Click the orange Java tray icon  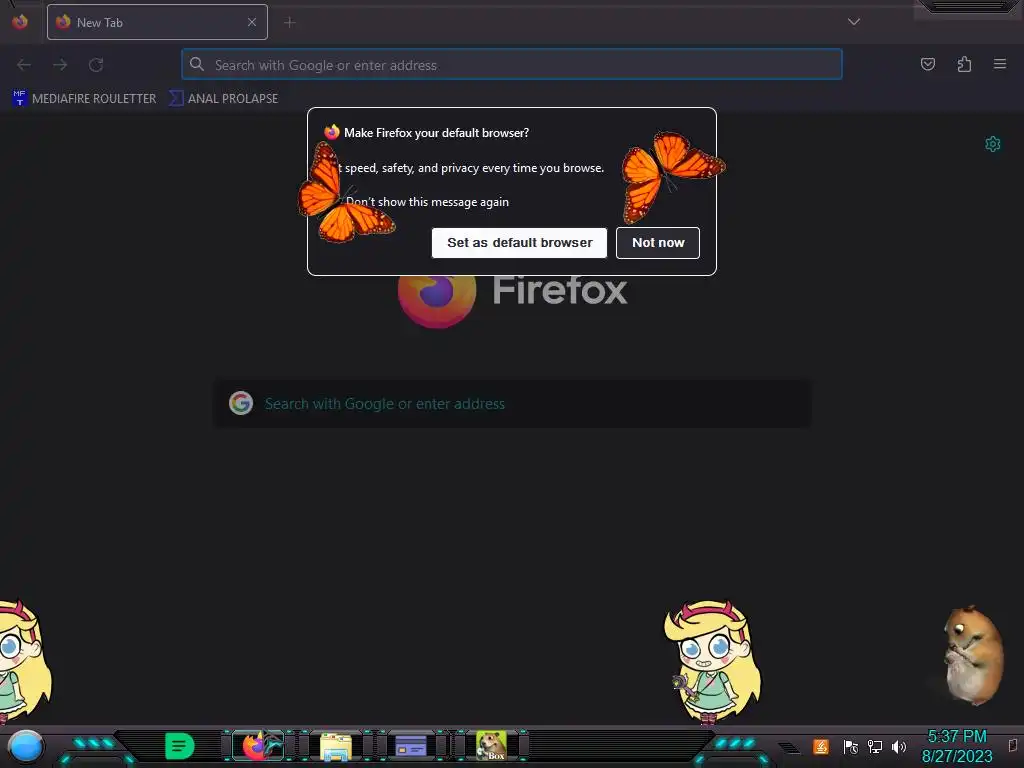[x=821, y=746]
